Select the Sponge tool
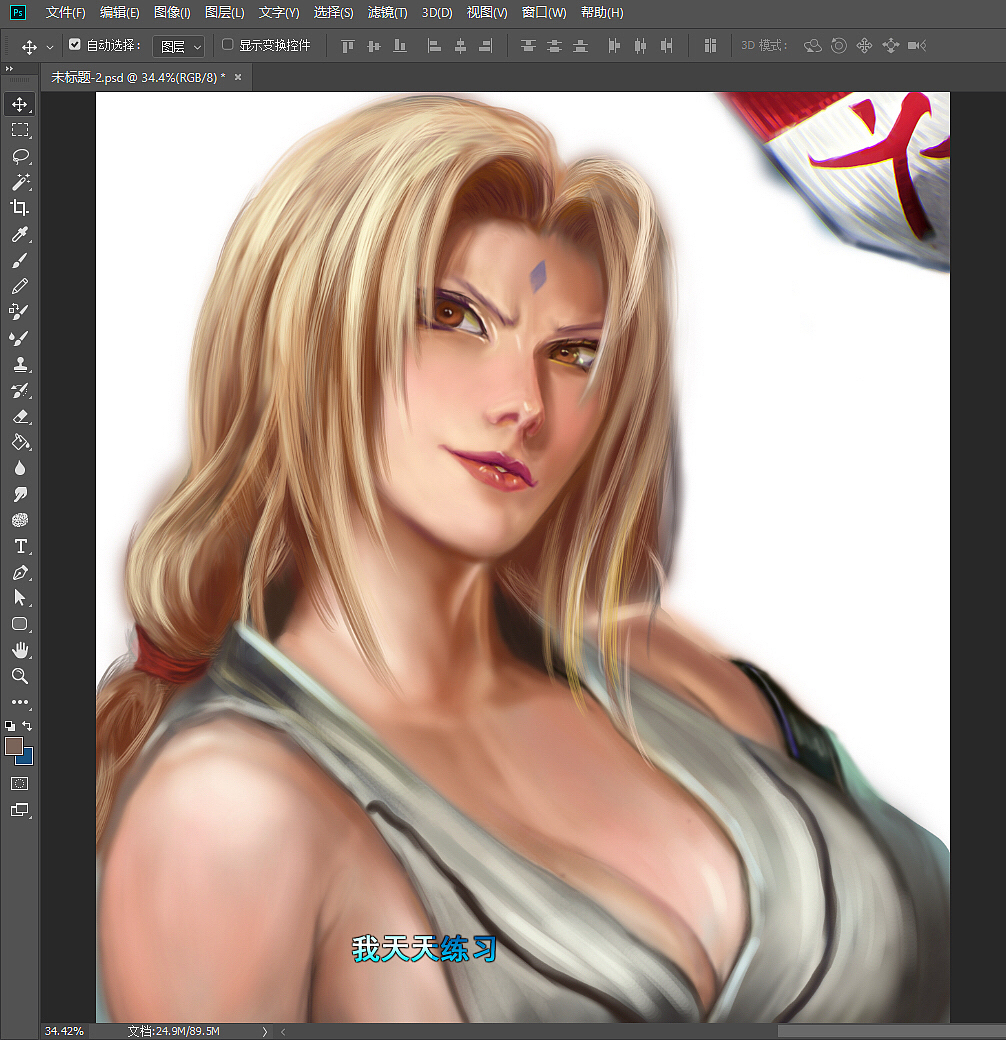 coord(19,520)
